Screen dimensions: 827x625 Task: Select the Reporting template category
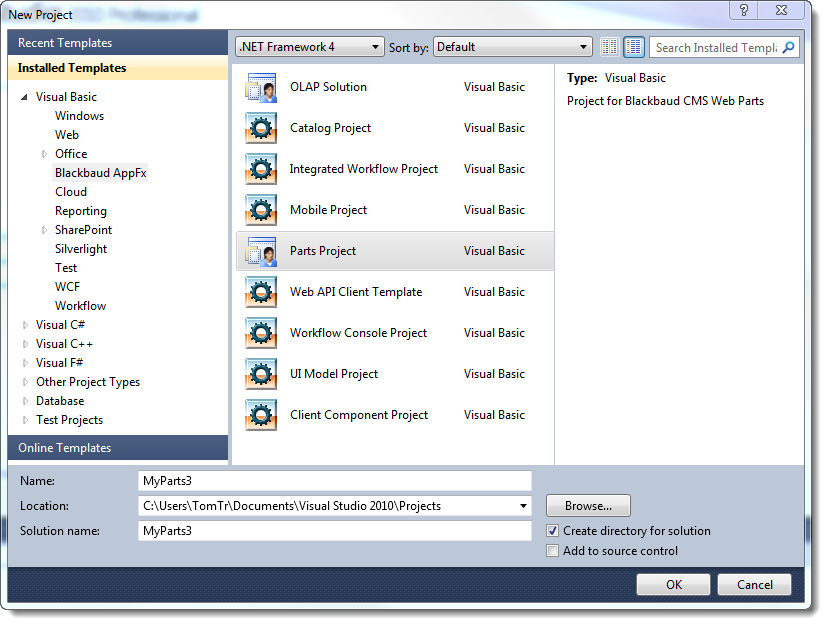click(81, 211)
